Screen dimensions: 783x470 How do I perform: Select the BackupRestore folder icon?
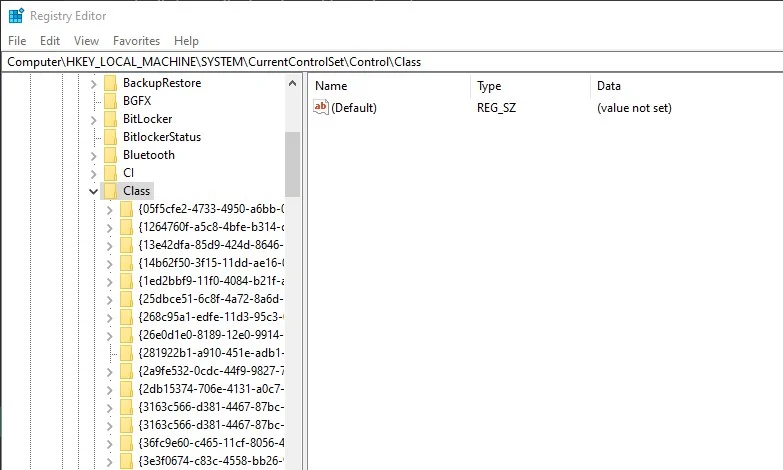tap(110, 83)
